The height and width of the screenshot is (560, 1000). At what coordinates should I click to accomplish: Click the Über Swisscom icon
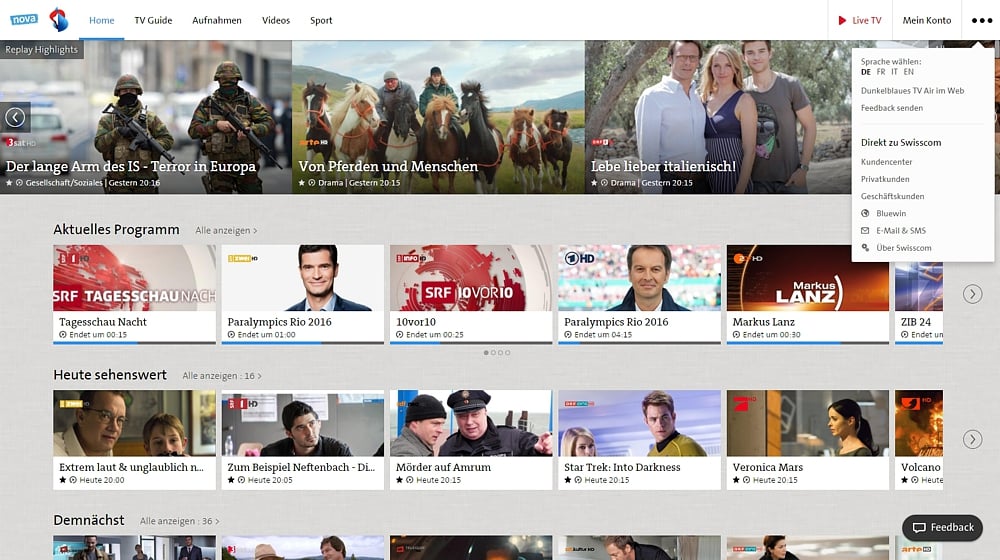click(865, 247)
